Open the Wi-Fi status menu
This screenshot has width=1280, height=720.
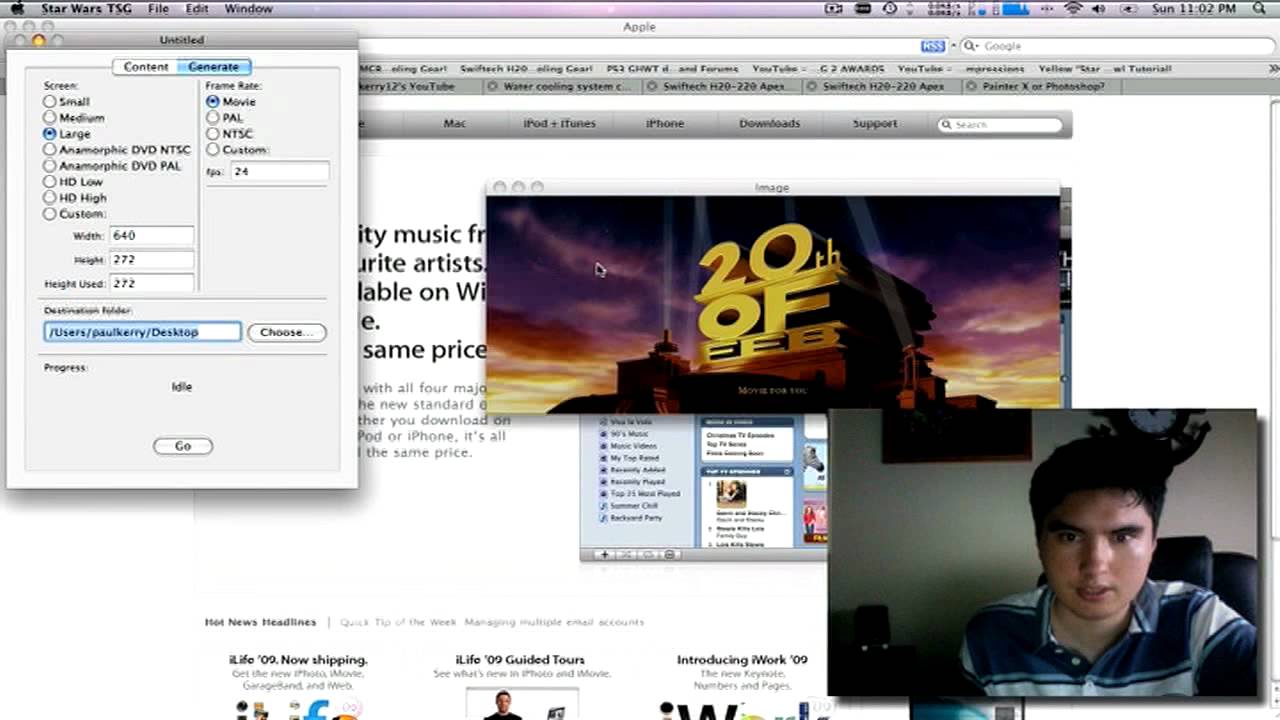[x=1073, y=9]
